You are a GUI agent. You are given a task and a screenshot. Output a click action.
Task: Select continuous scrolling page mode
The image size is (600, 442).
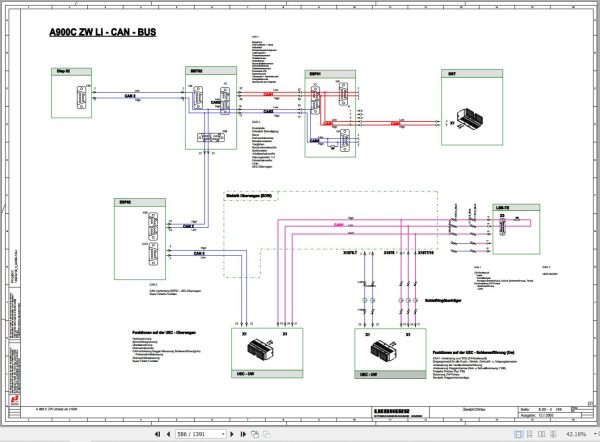pyautogui.click(x=530, y=434)
